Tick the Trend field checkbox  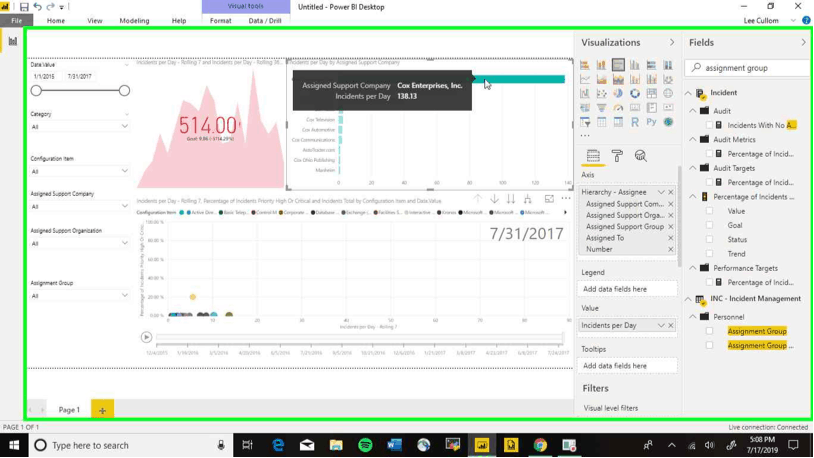pyautogui.click(x=709, y=253)
